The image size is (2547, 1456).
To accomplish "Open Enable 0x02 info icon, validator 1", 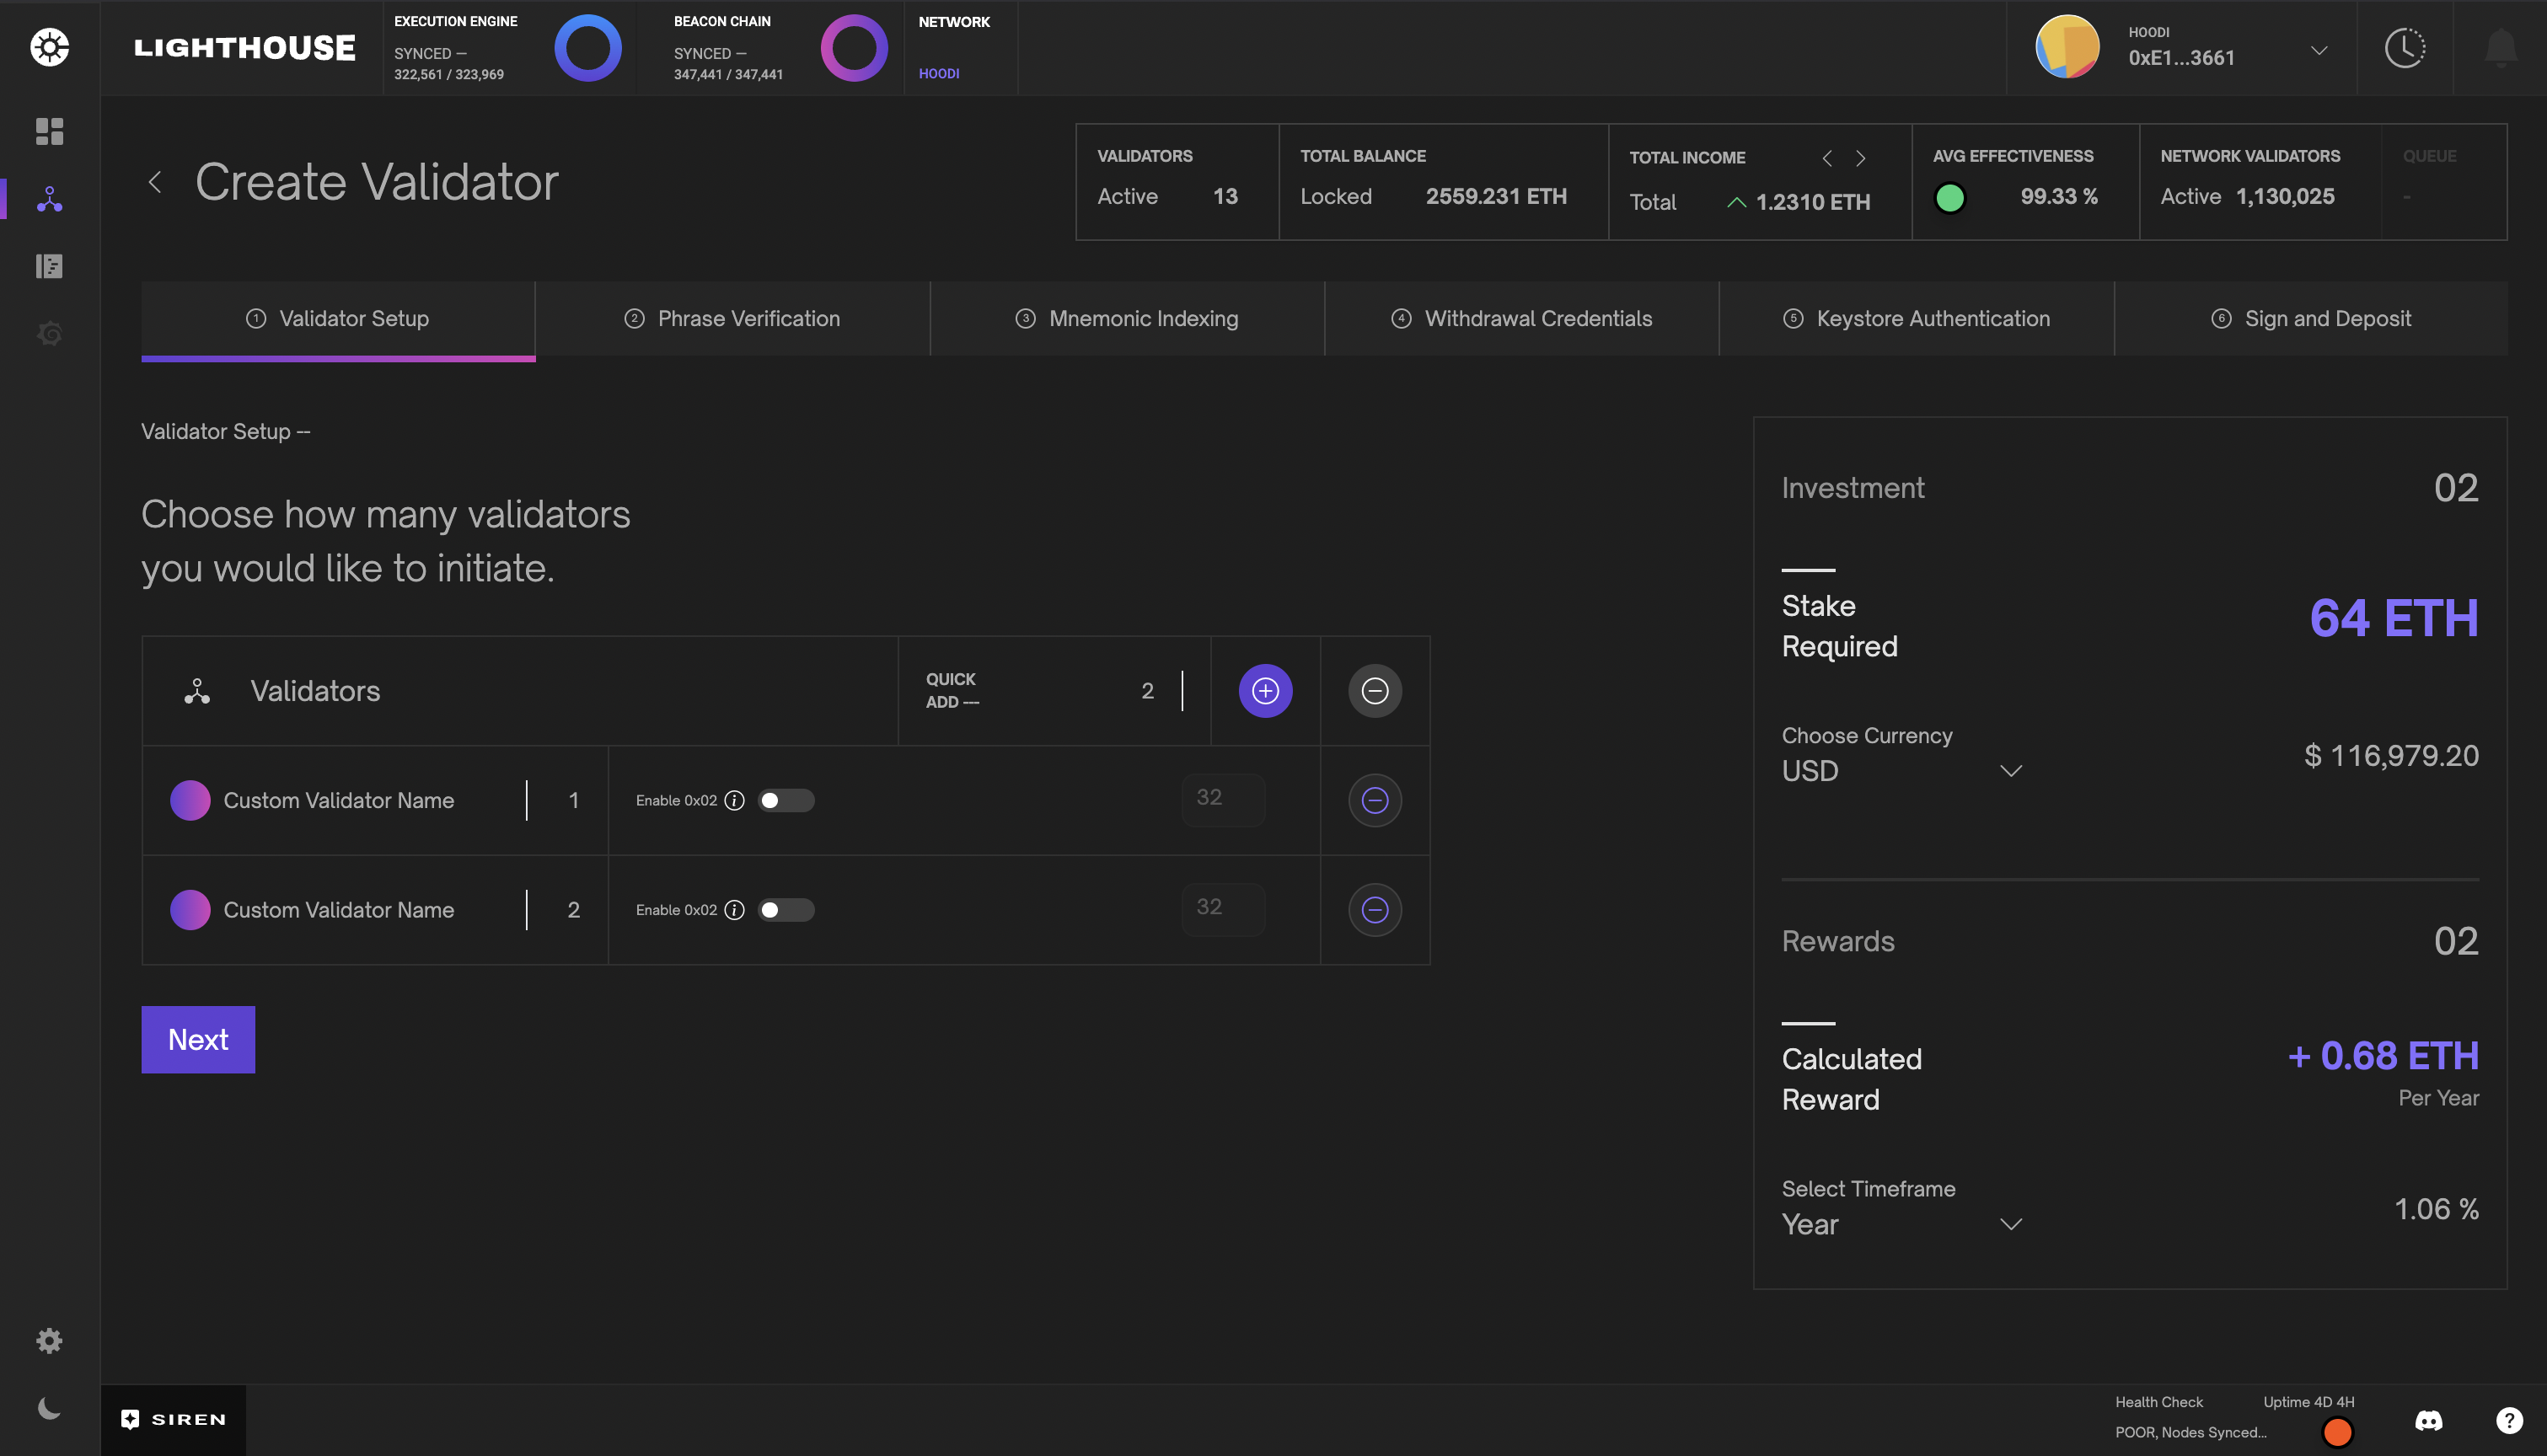I will click(734, 800).
